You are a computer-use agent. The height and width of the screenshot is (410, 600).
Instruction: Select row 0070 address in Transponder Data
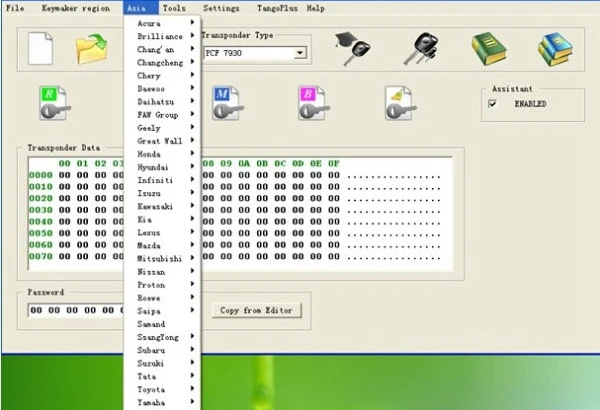pos(41,256)
